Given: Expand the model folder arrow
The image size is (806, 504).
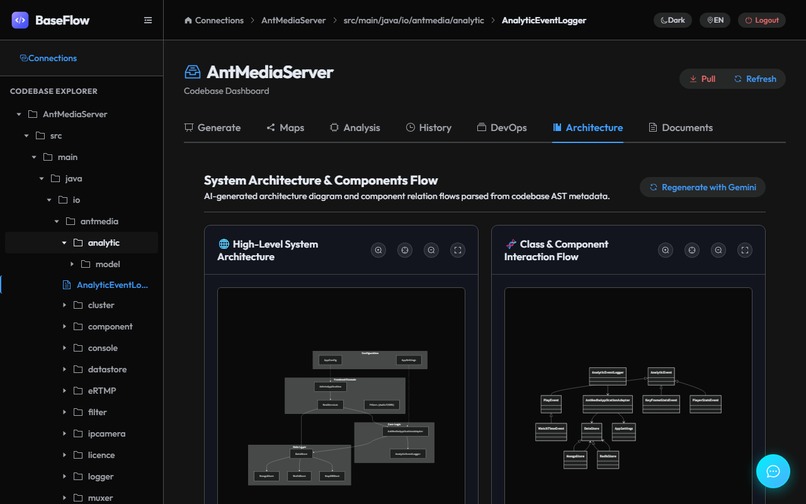Looking at the screenshot, I should 71,264.
